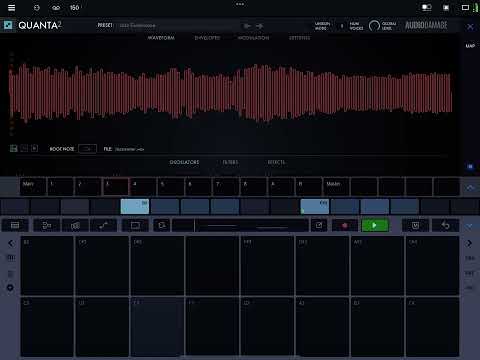Expand the blue down chevron beside undo
Image resolution: width=480 pixels, height=360 pixels.
click(x=469, y=226)
